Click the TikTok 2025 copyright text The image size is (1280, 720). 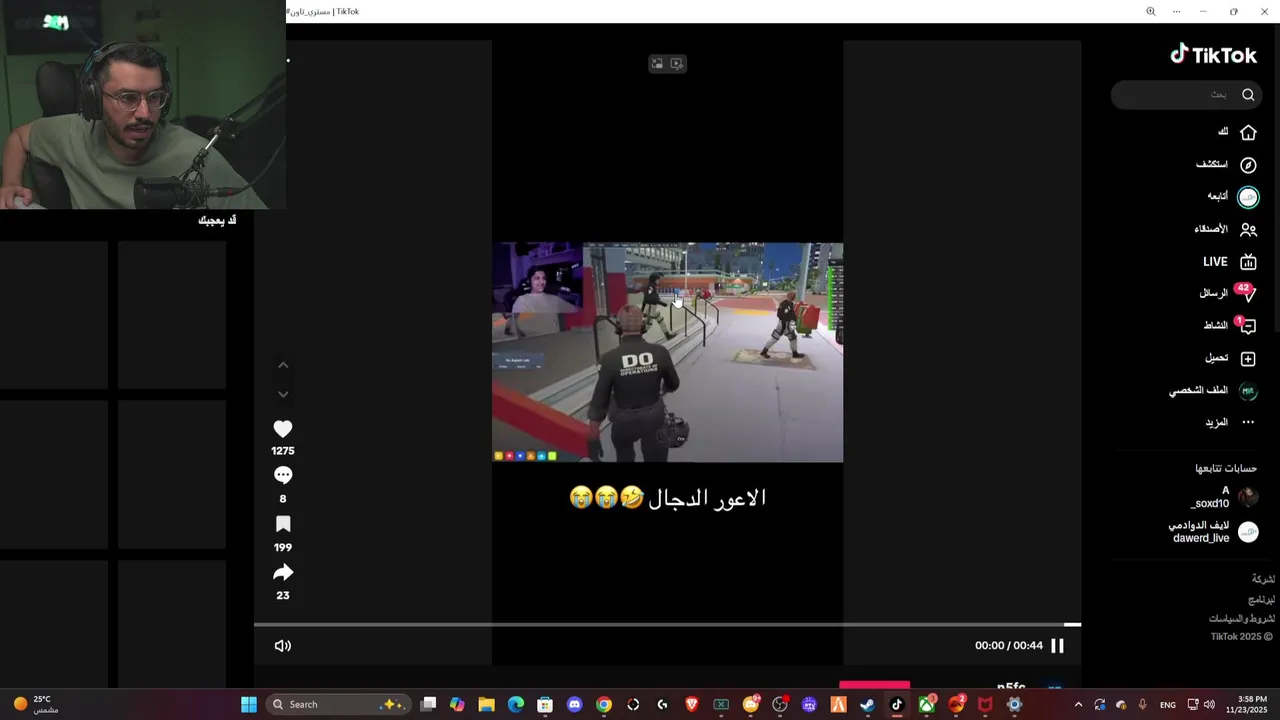click(x=1241, y=637)
